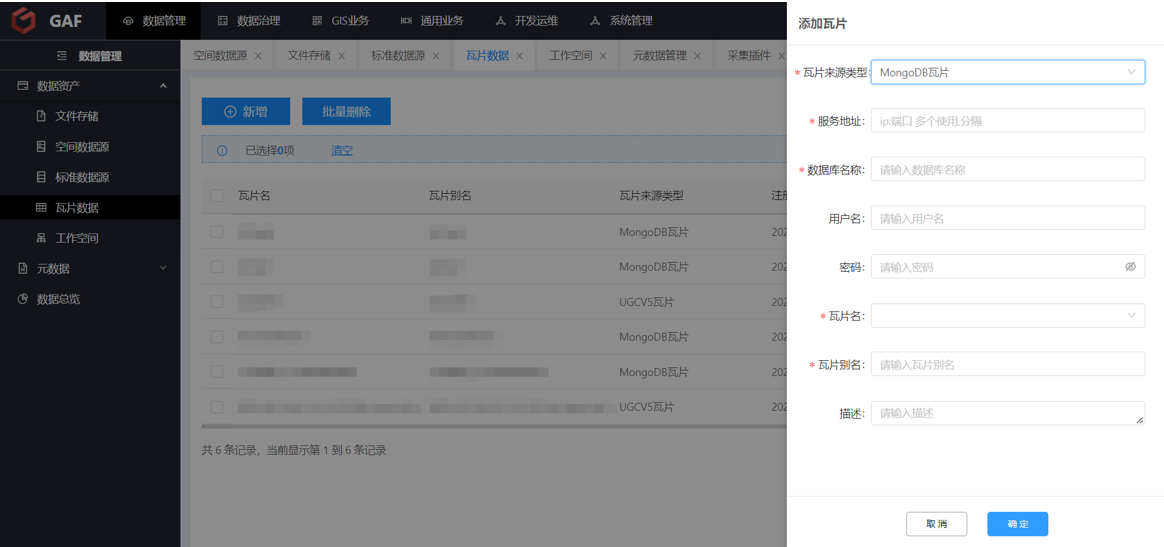Viewport: 1164px width, 547px height.
Task: Tick the fourth table row checkbox
Action: [x=217, y=337]
